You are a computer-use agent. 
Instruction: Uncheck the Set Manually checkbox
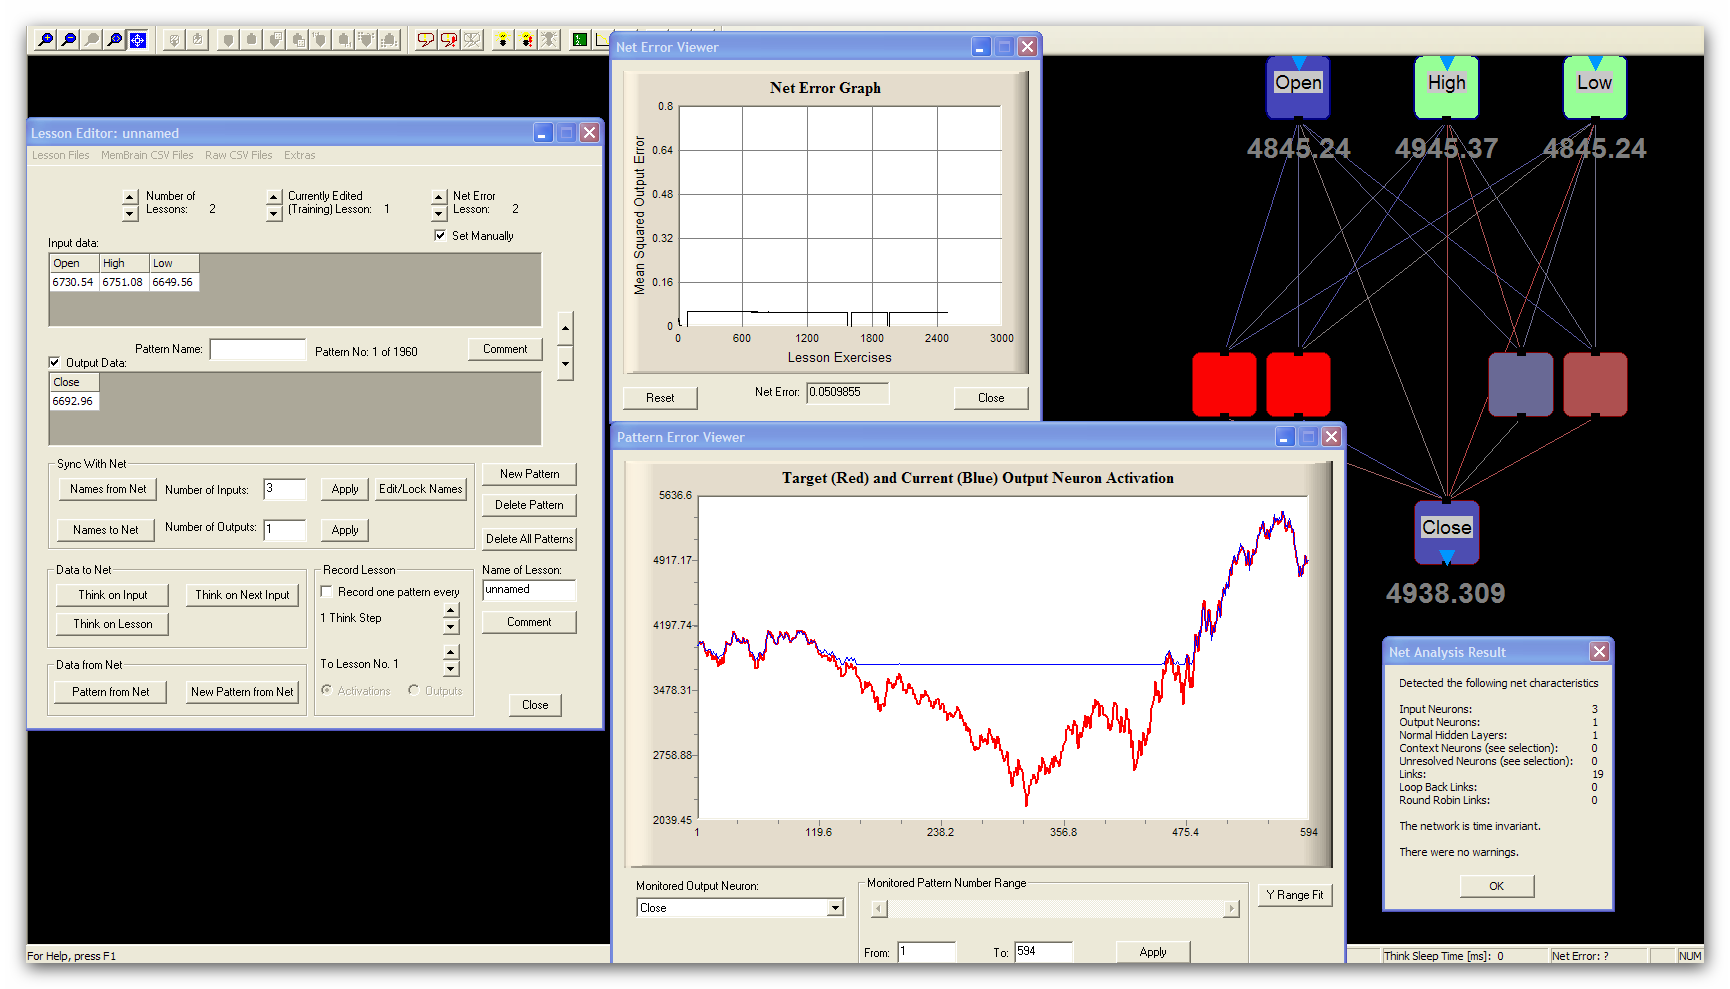pyautogui.click(x=440, y=236)
